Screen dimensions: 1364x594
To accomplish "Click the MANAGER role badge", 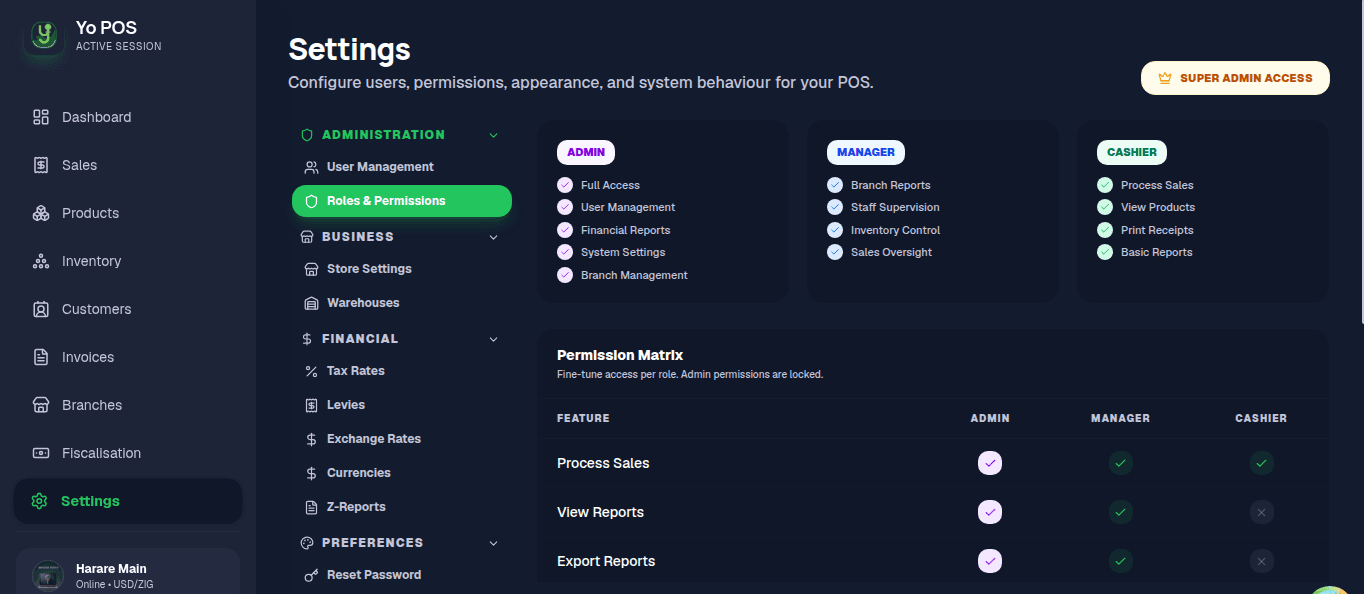I will [866, 152].
